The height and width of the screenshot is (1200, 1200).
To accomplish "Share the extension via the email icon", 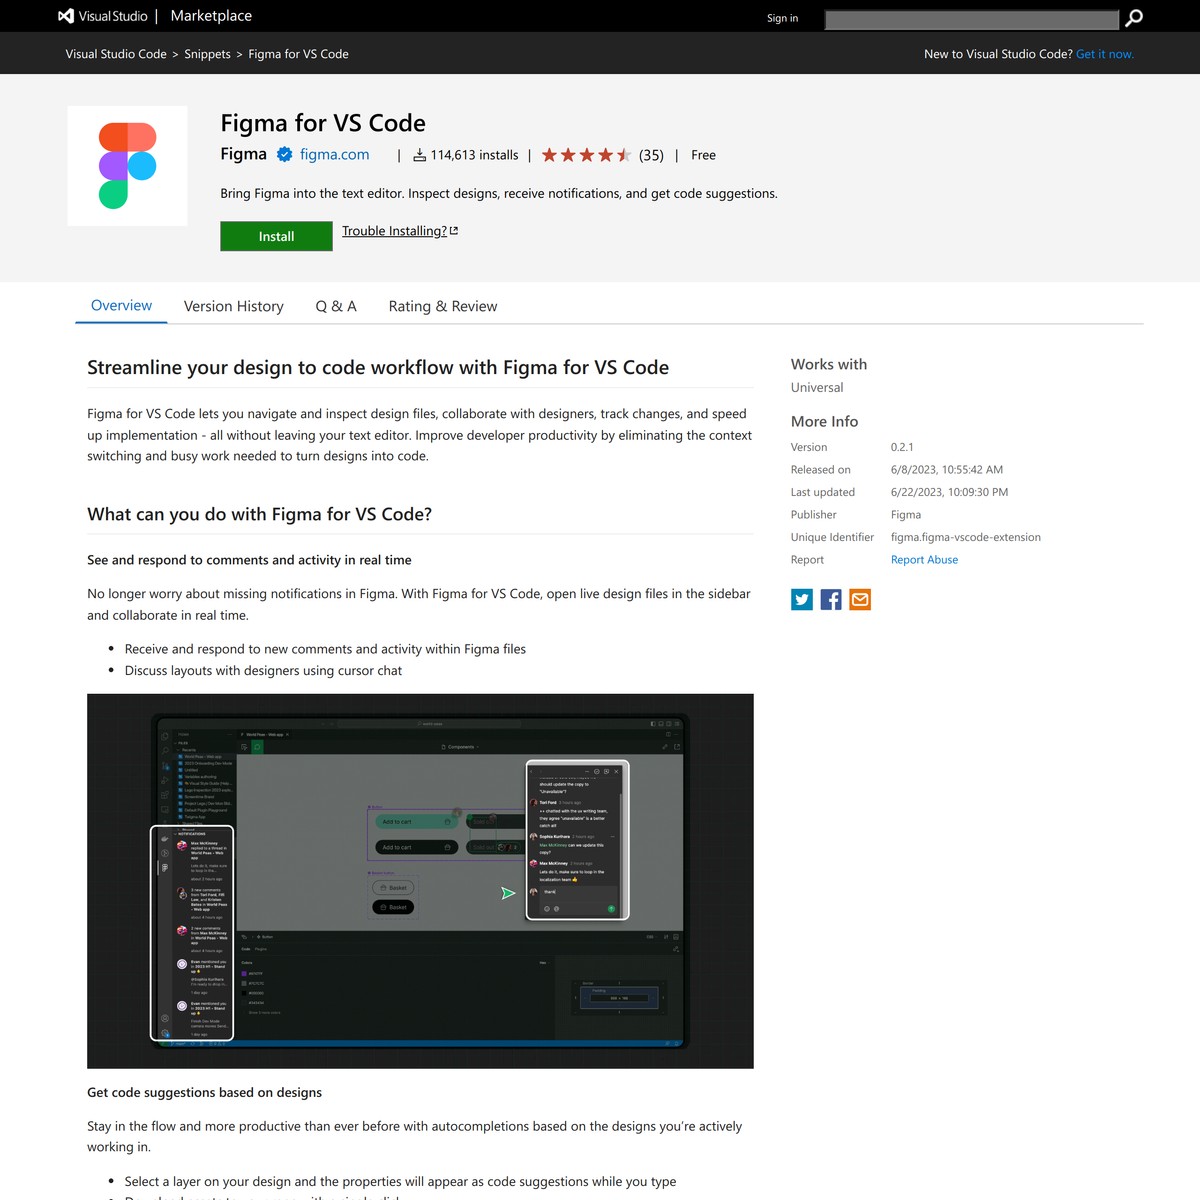I will tap(859, 599).
